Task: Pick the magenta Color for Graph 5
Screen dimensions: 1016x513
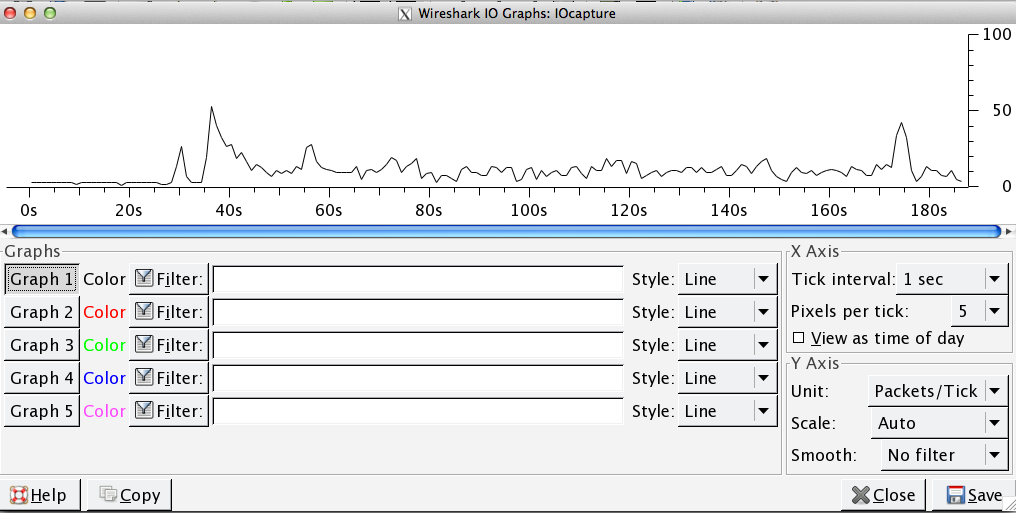Action: tap(104, 411)
